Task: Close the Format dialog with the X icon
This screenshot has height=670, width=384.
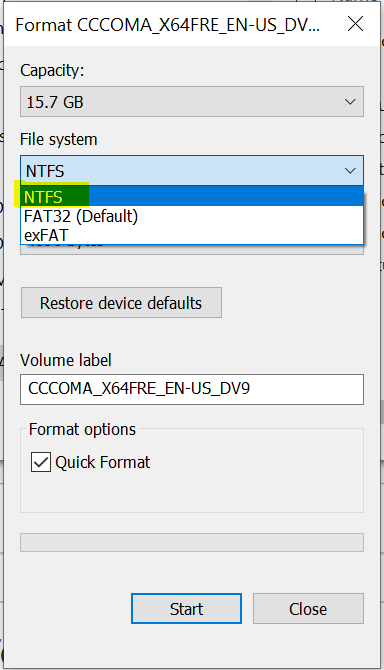Action: (355, 24)
